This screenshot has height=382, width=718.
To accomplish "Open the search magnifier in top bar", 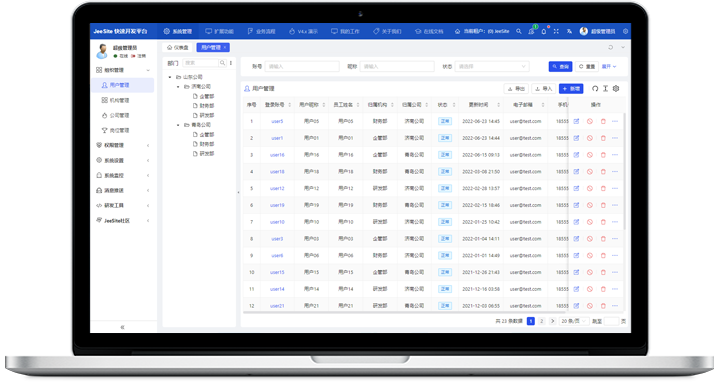I will tap(519, 32).
